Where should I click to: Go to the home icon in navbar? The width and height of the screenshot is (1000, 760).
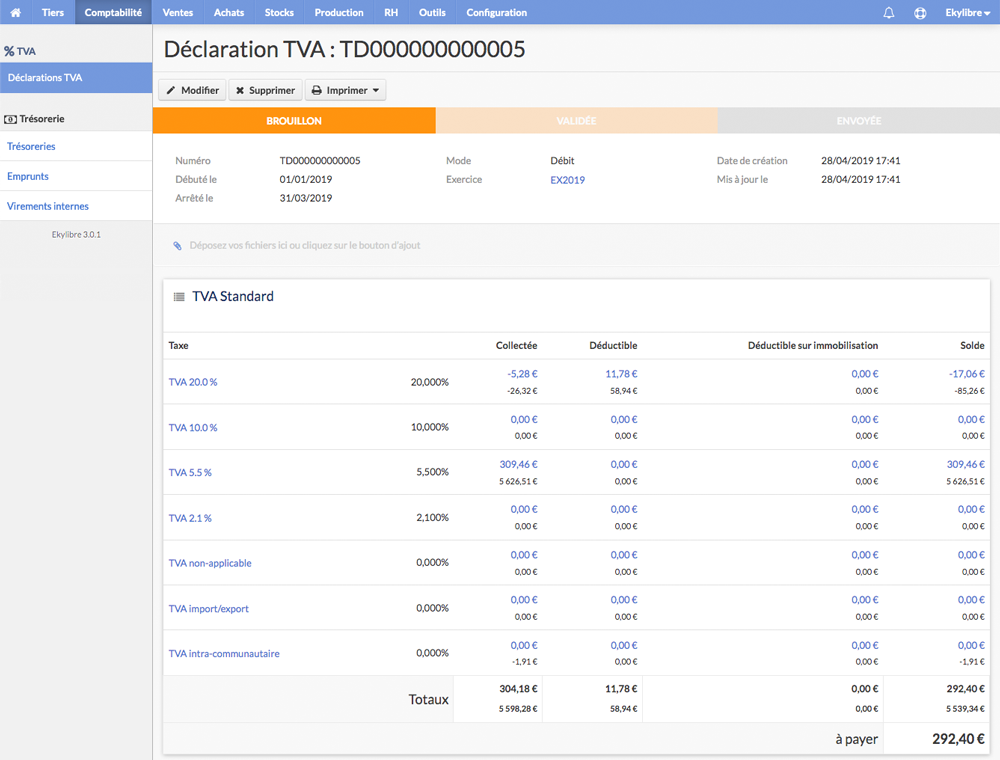click(15, 12)
